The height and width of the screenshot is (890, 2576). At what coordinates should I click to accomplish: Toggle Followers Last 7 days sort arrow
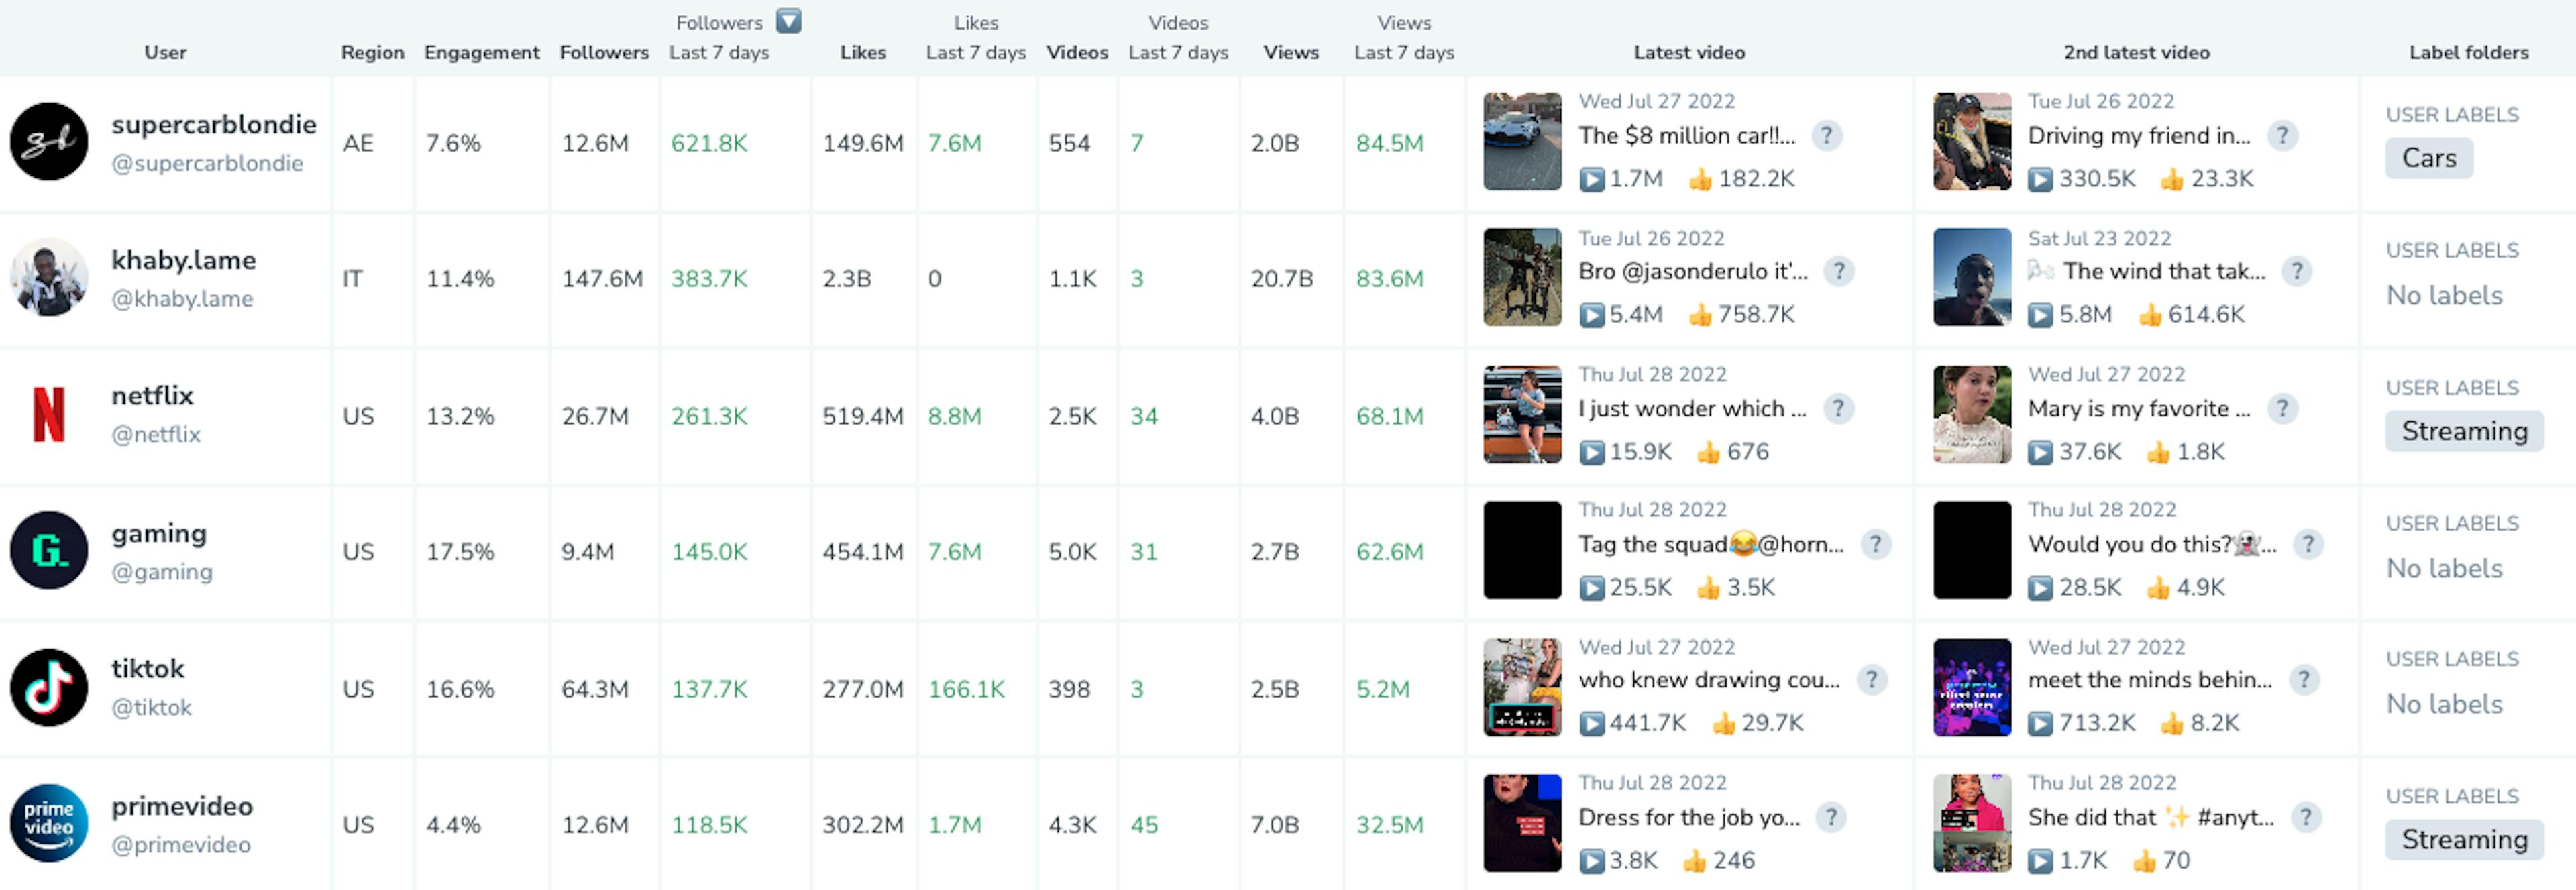click(789, 21)
